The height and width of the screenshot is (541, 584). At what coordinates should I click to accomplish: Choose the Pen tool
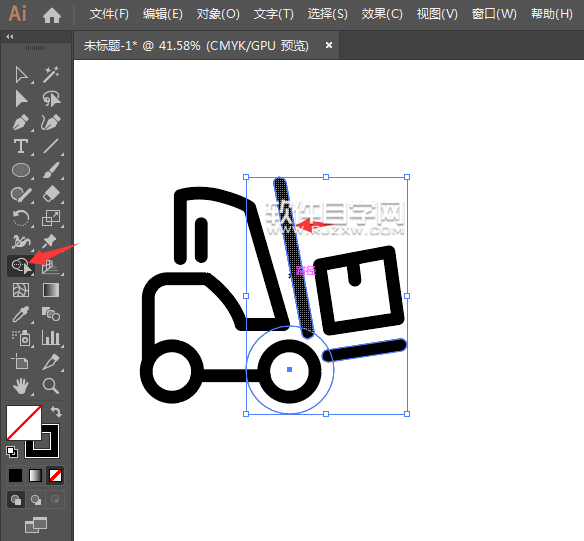21,123
